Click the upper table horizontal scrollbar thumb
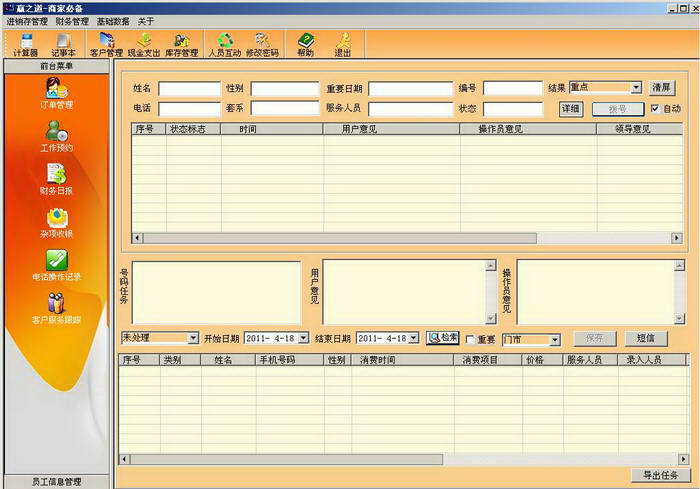The width and height of the screenshot is (700, 489). point(340,238)
